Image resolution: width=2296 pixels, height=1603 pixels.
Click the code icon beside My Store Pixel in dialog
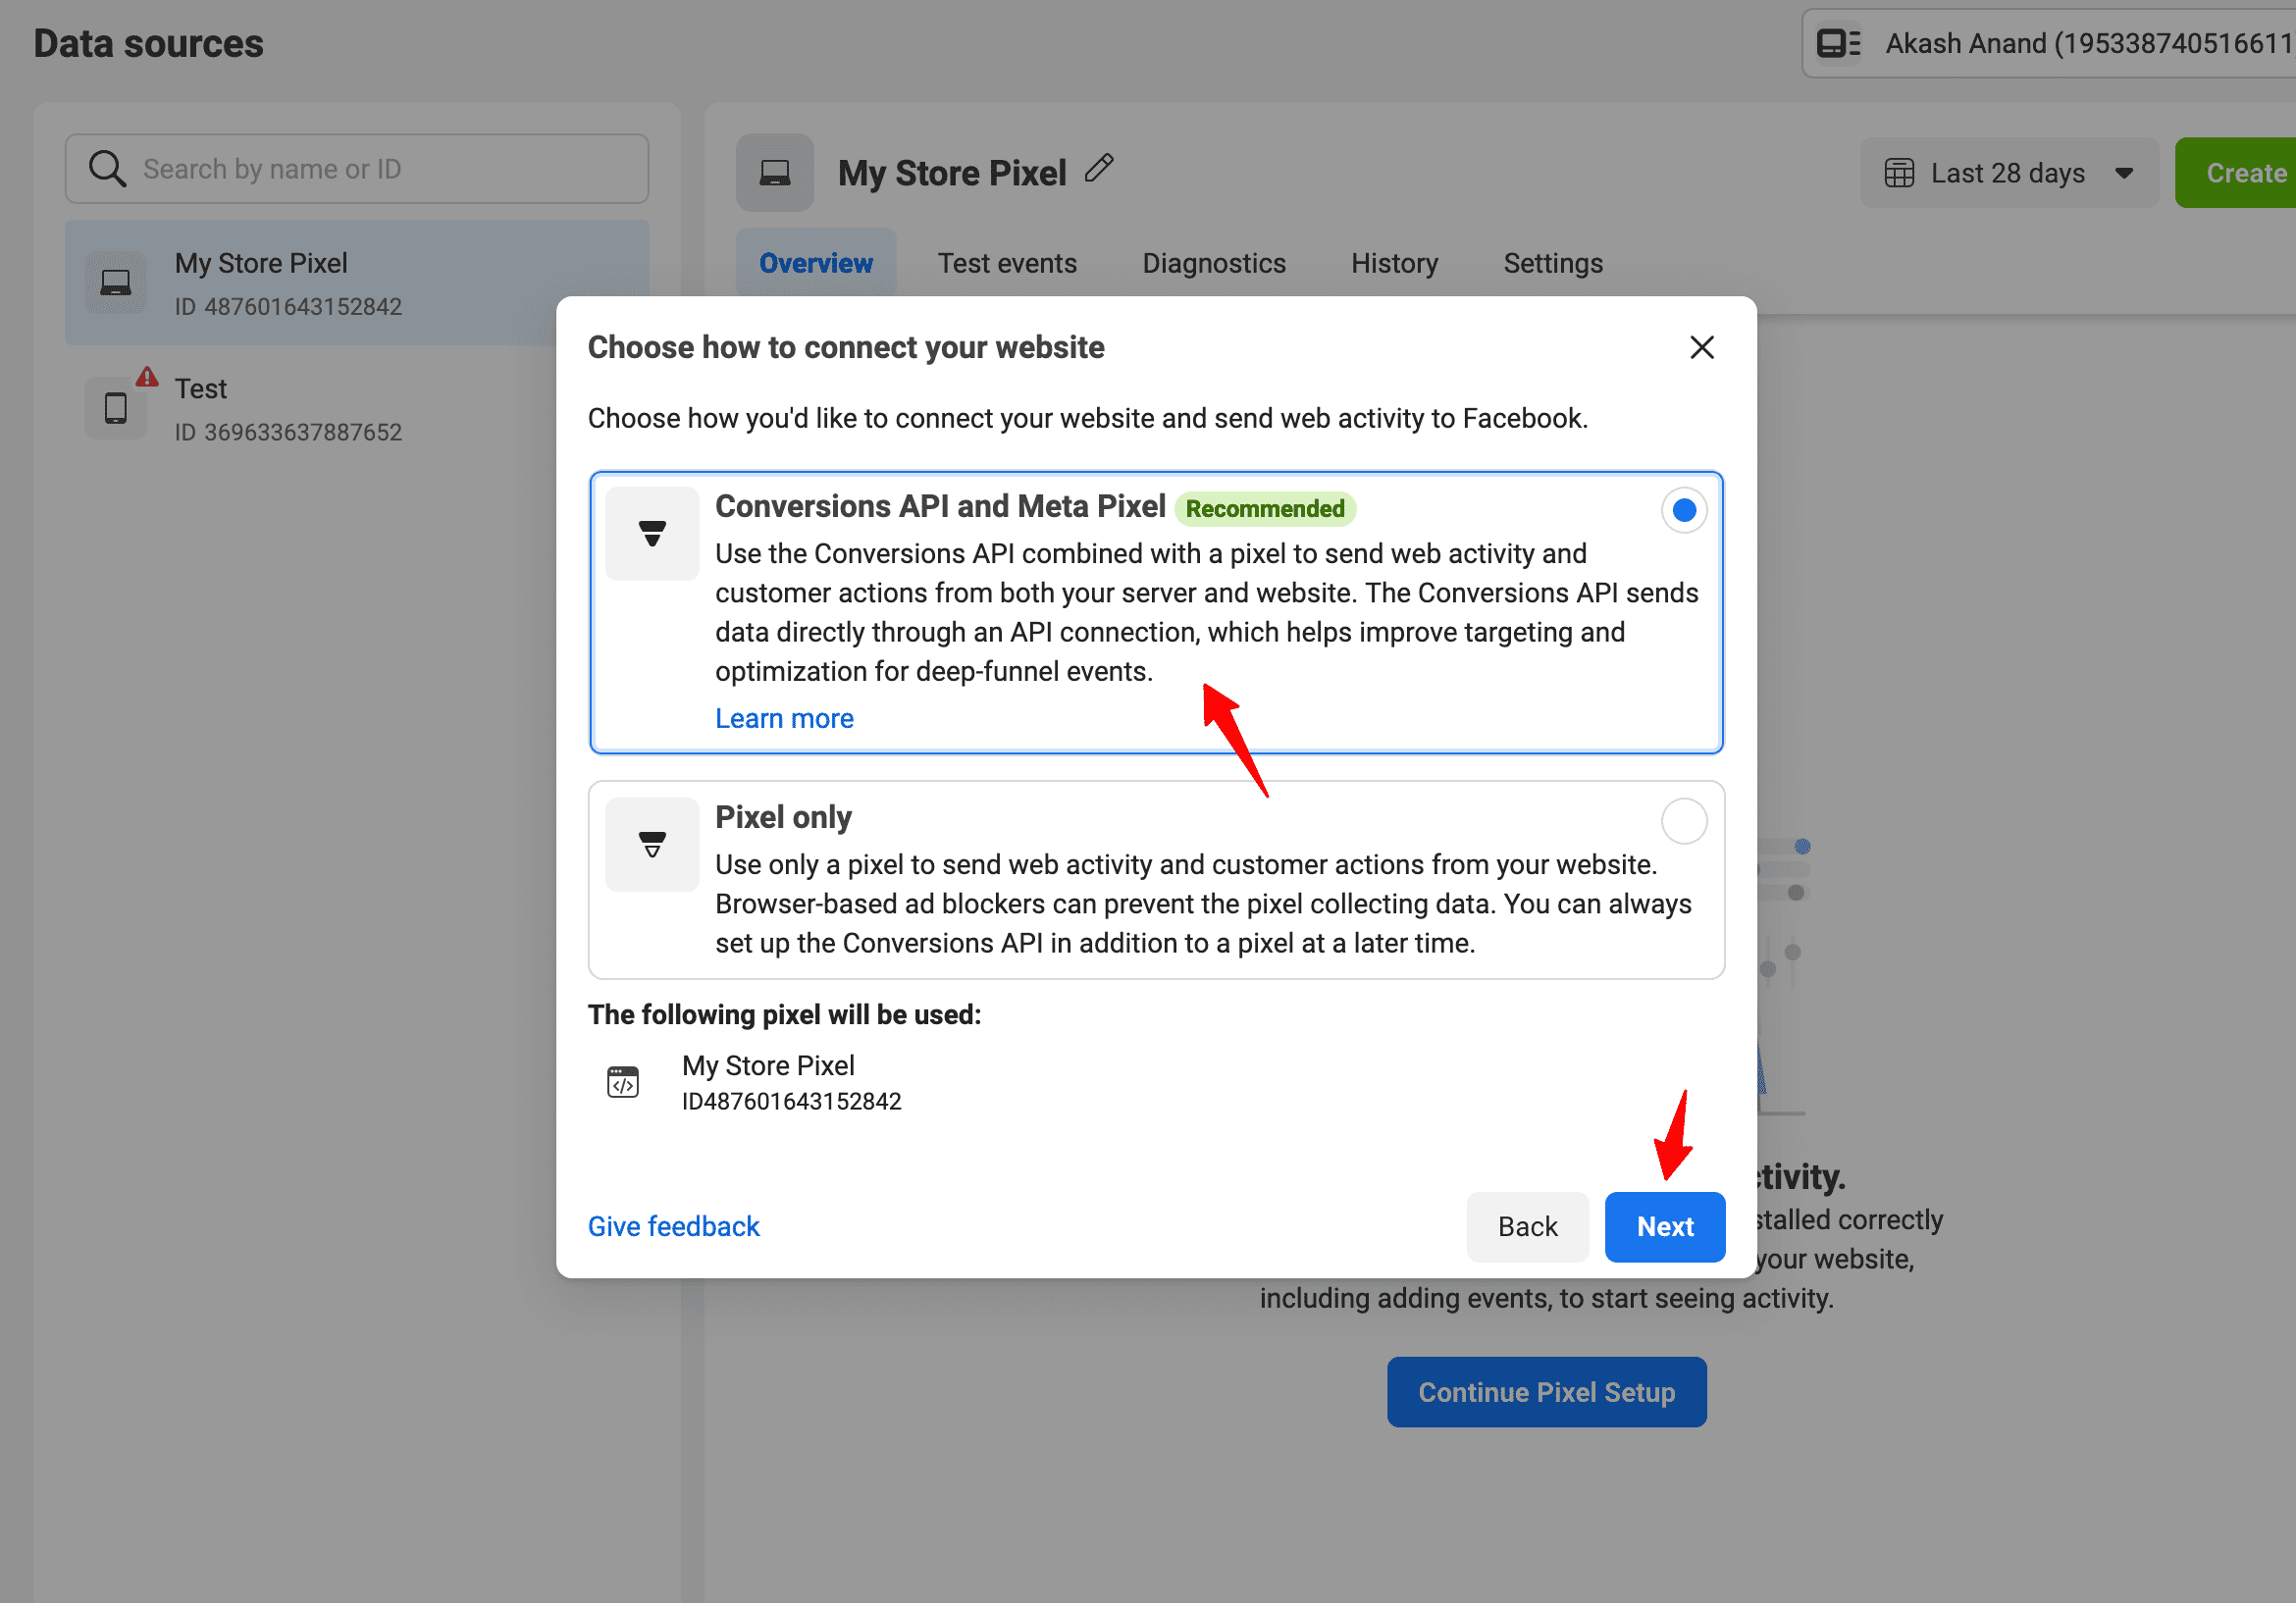622,1081
